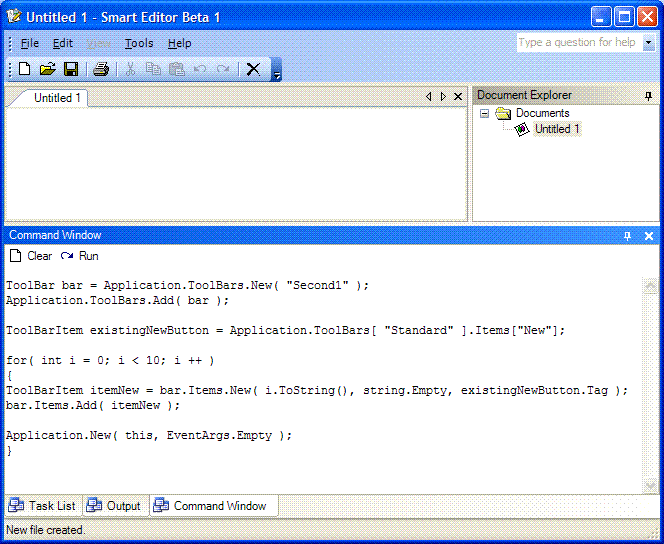The image size is (664, 544).
Task: Click the Delete X icon in toolbar
Action: (253, 69)
